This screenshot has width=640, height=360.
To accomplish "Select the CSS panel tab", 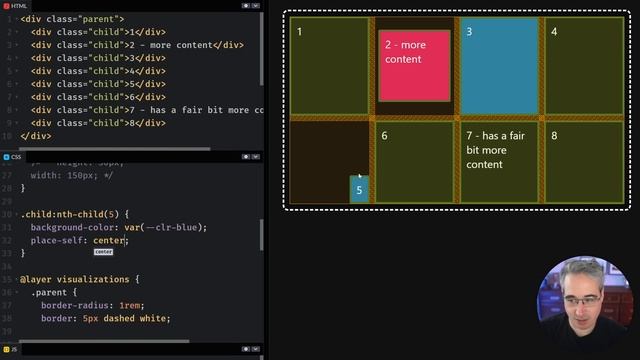I will pyautogui.click(x=12, y=157).
